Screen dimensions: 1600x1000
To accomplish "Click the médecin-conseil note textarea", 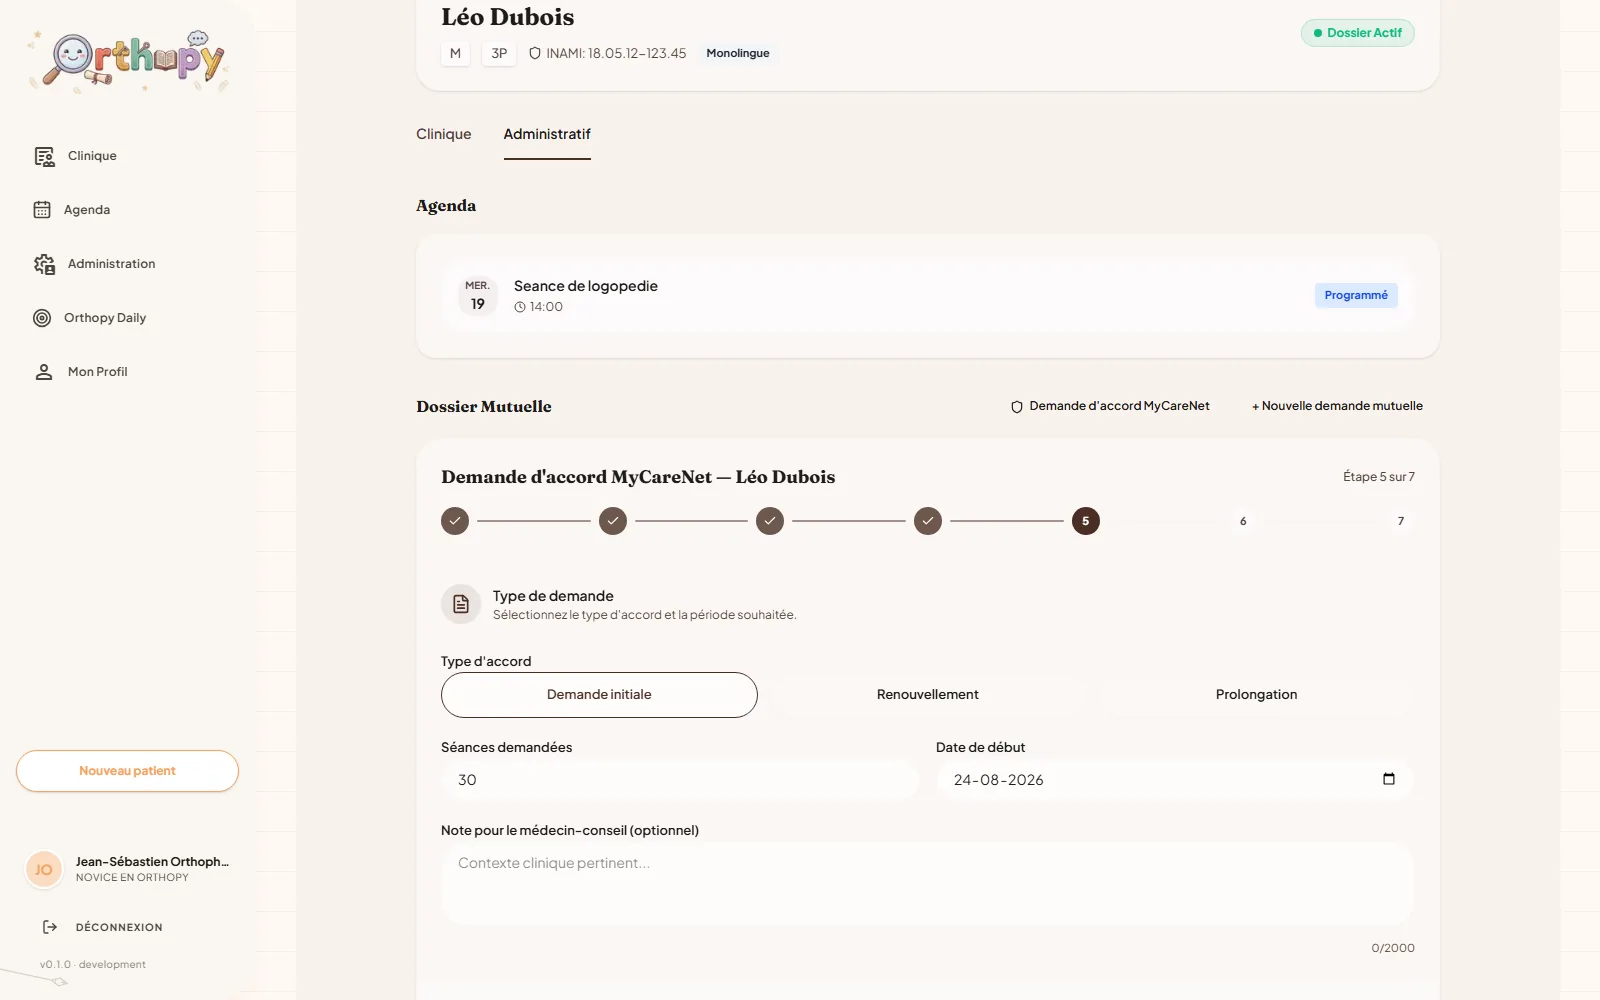I will (x=927, y=883).
